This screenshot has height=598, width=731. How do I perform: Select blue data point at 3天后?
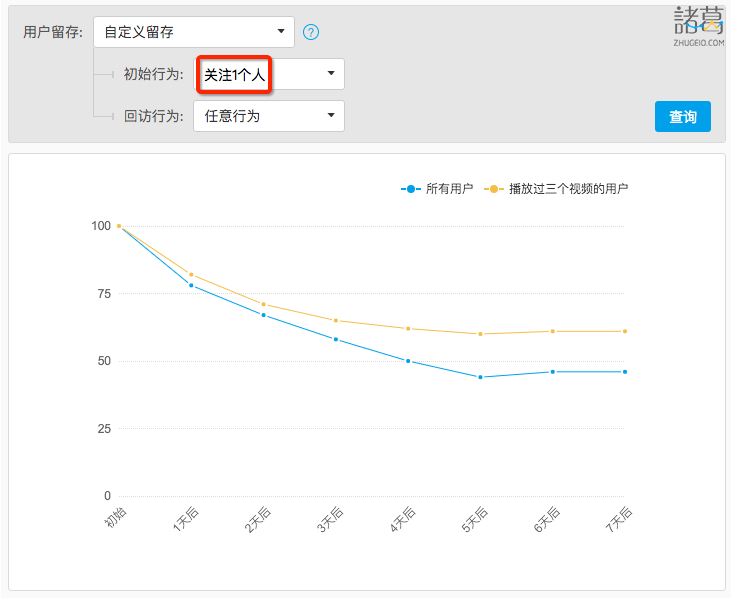click(x=336, y=339)
